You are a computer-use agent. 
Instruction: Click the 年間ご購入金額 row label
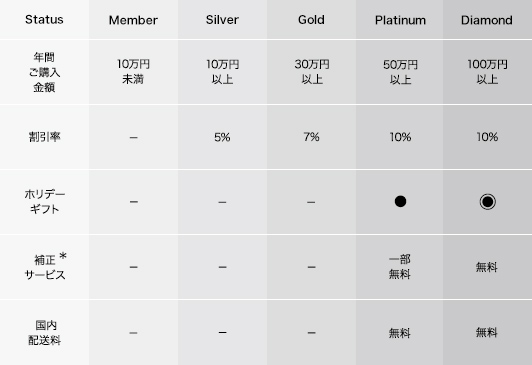point(44,72)
